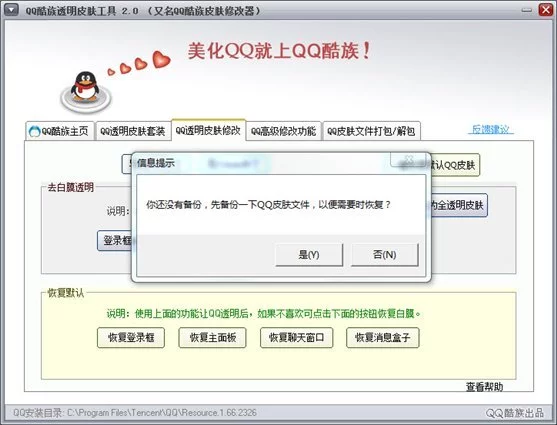
Task: Click 恢复主面板 button
Action: point(212,337)
